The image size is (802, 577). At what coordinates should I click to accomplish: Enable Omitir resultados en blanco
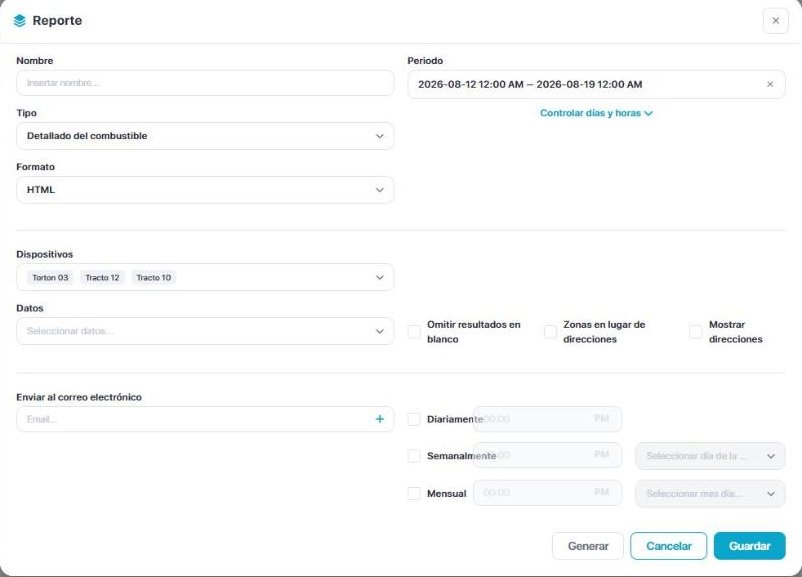pos(414,331)
